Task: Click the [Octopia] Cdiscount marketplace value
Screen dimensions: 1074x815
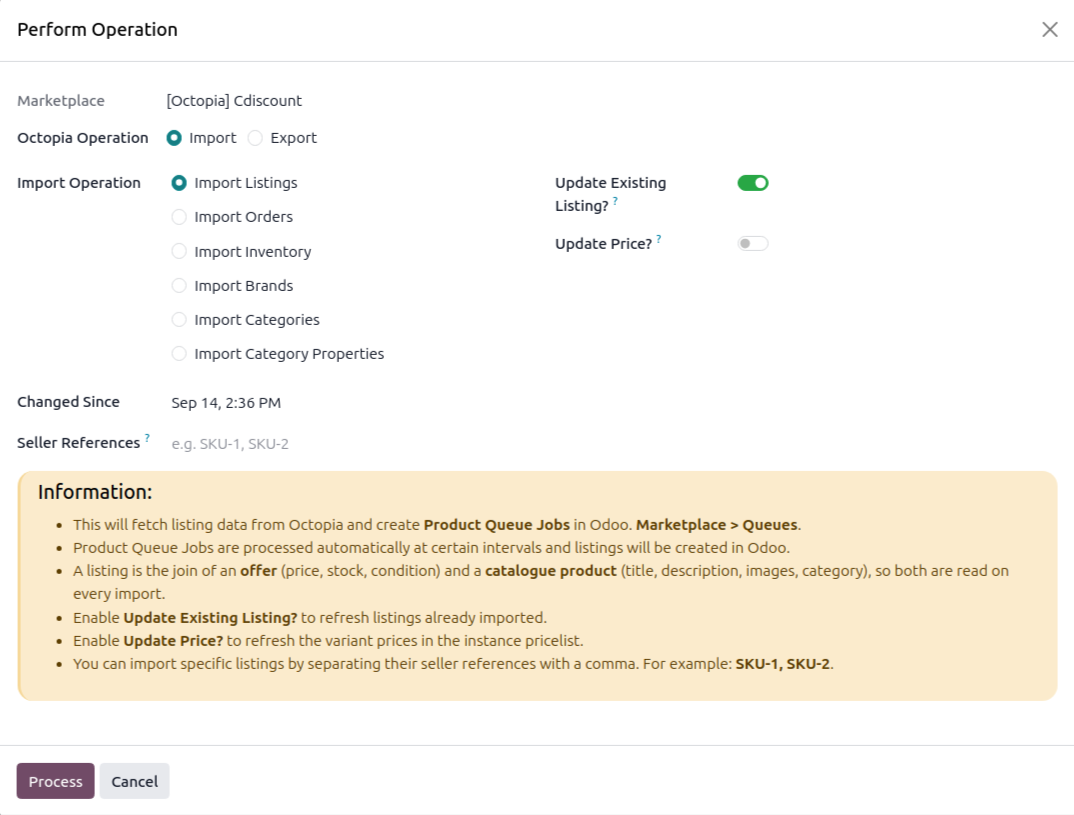Action: 234,101
